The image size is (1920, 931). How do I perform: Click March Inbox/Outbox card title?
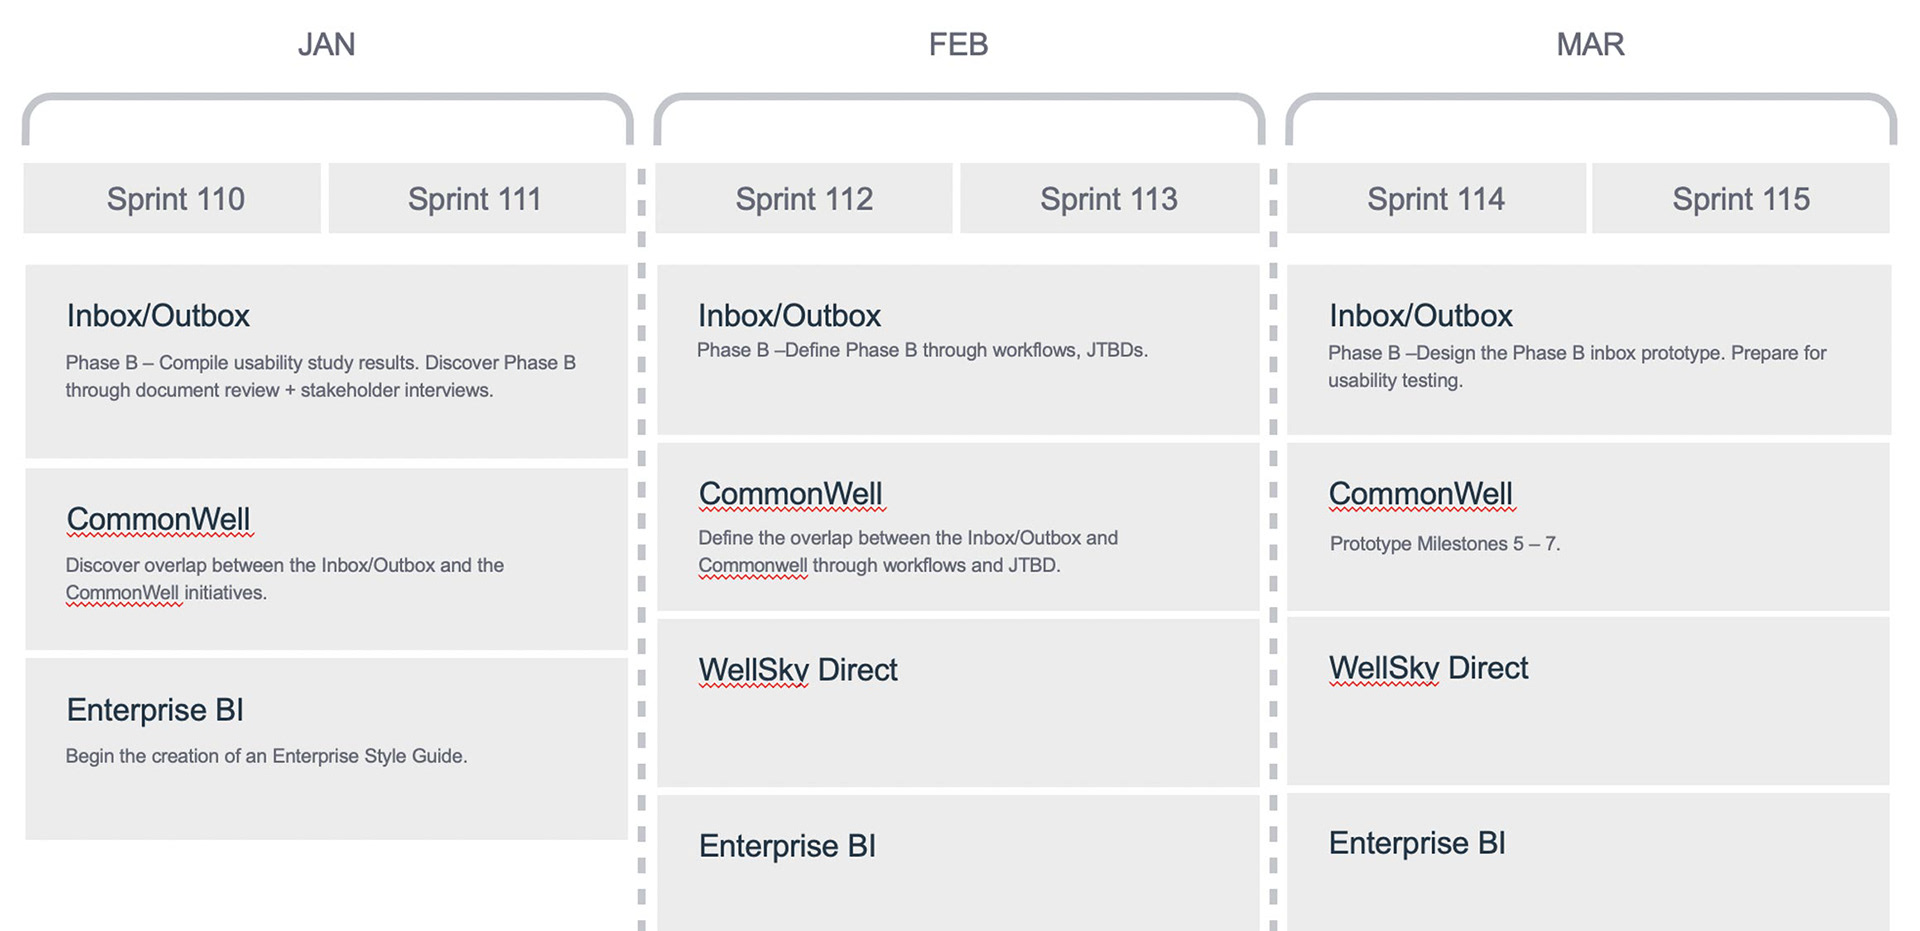click(x=1420, y=315)
